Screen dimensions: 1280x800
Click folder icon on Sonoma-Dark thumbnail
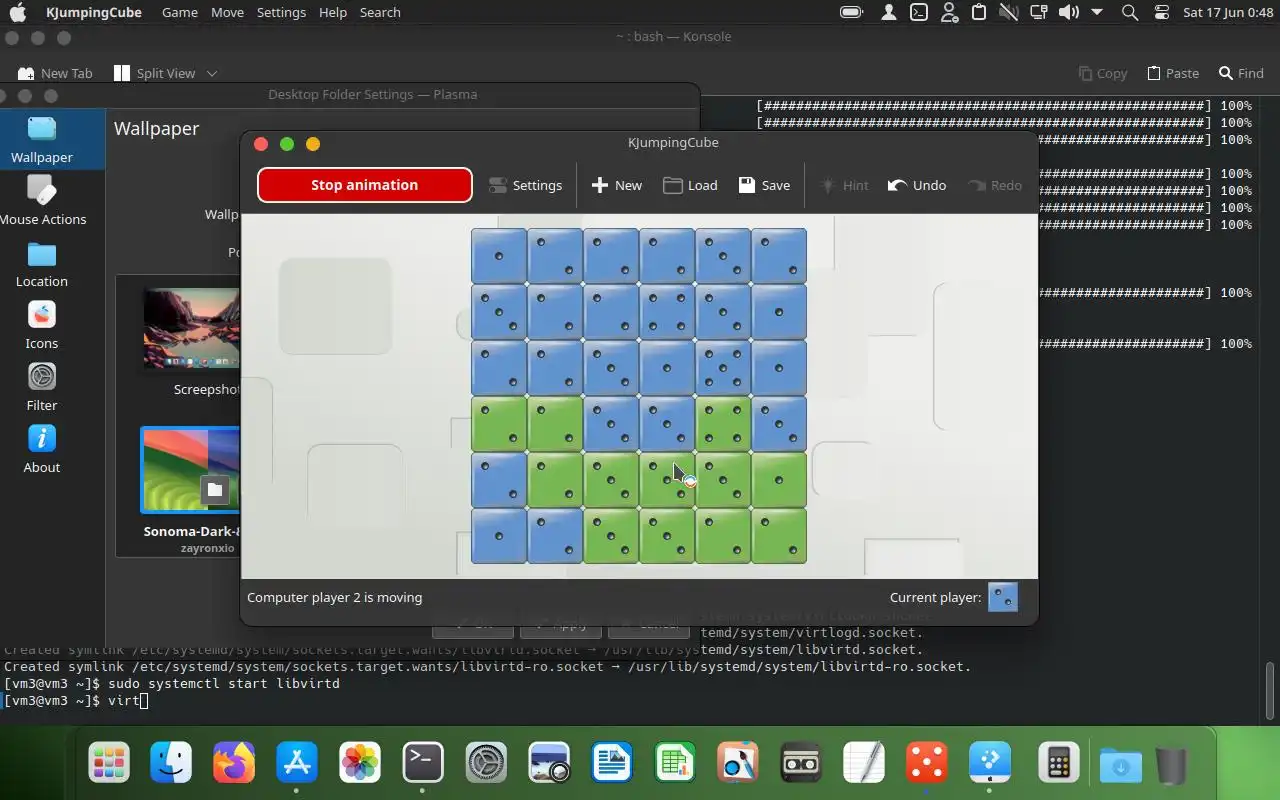click(x=214, y=489)
